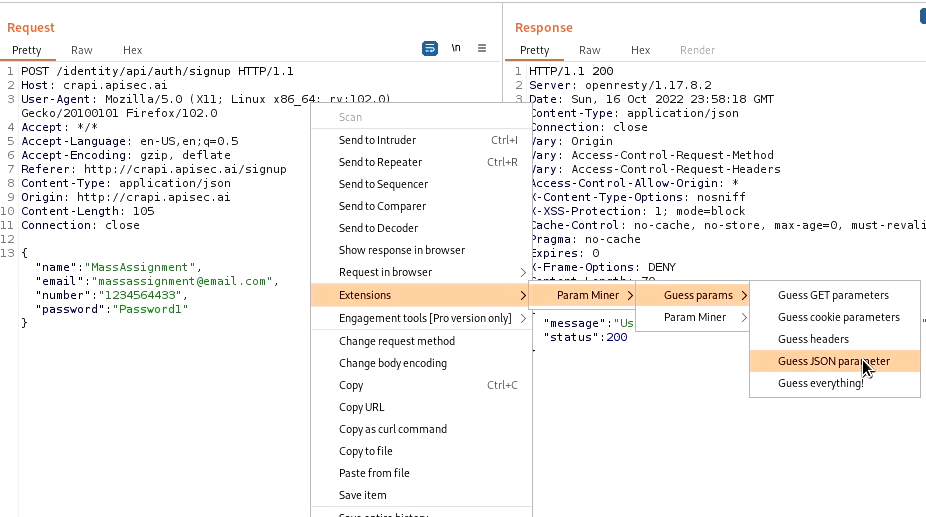The height and width of the screenshot is (517, 926).
Task: Open the Request panel hamburger options menu
Action: click(482, 48)
